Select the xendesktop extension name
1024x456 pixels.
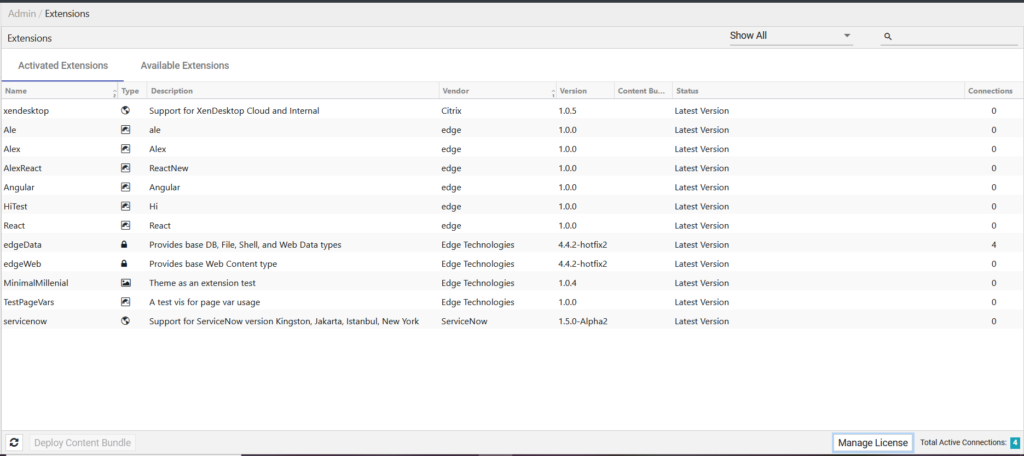pyautogui.click(x=26, y=111)
